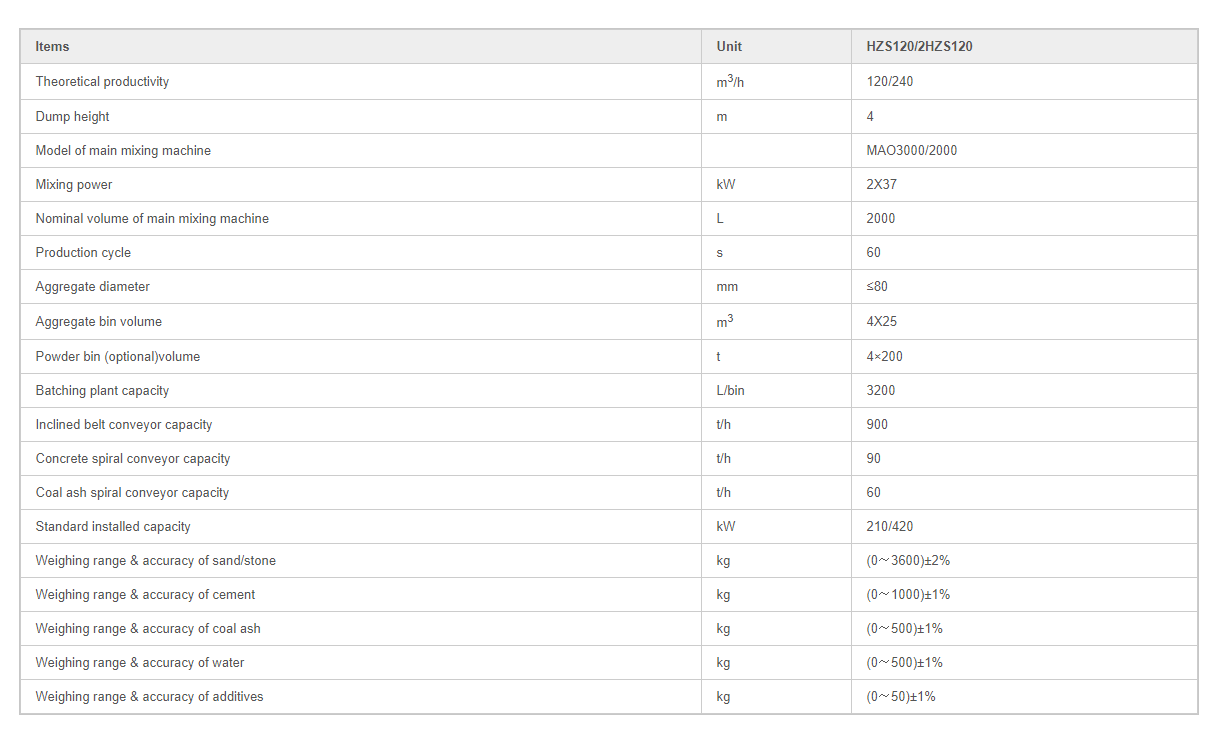1209x738 pixels.
Task: Select the Aggregate bin volume label
Action: tap(98, 322)
